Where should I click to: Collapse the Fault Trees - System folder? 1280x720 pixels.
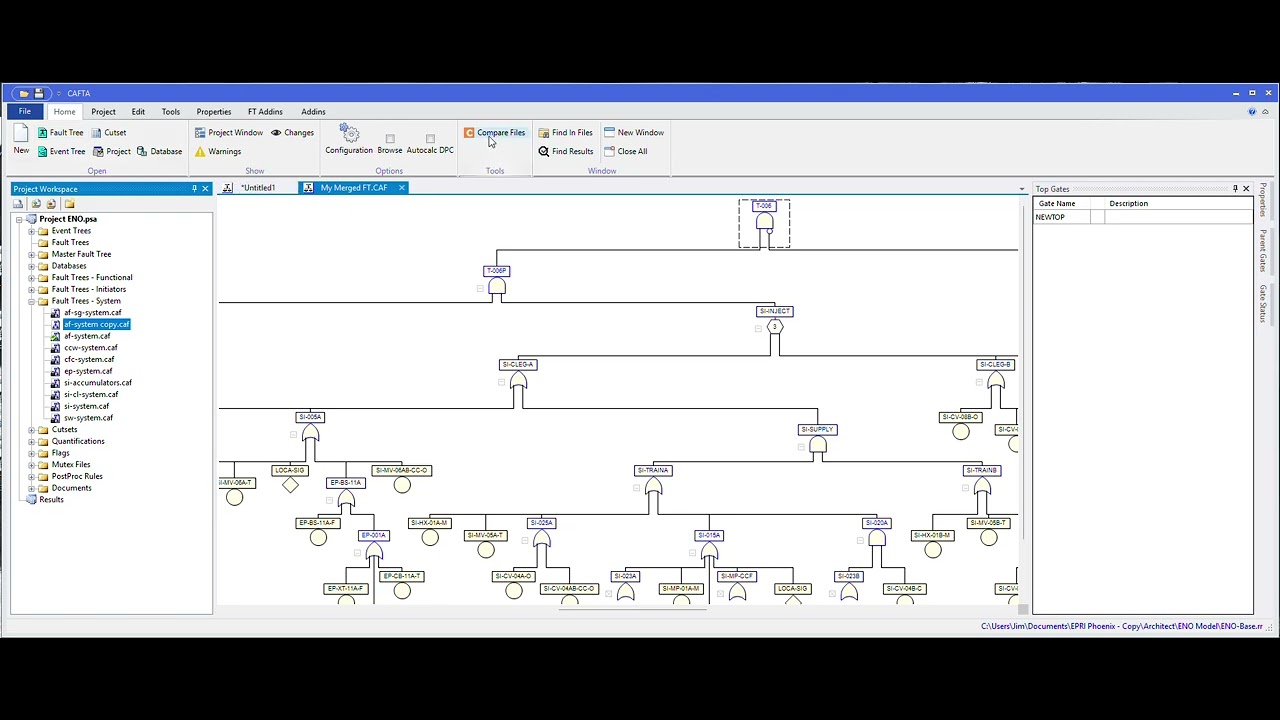click(31, 301)
